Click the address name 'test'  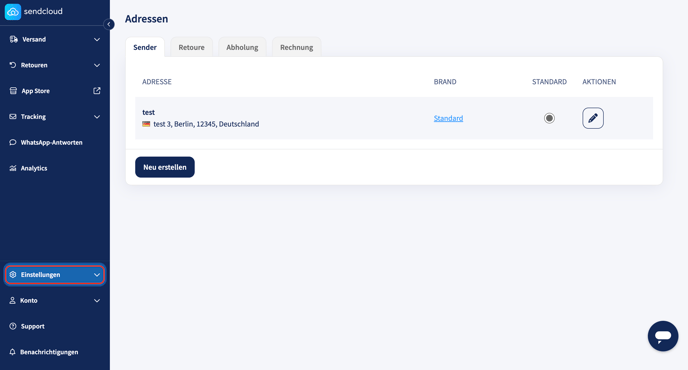coord(148,112)
